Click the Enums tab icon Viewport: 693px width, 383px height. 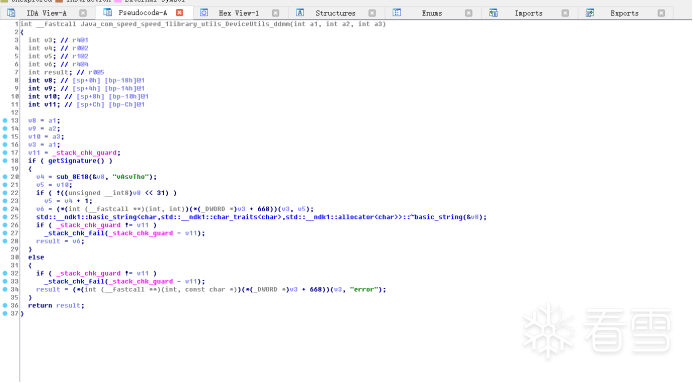(396, 13)
